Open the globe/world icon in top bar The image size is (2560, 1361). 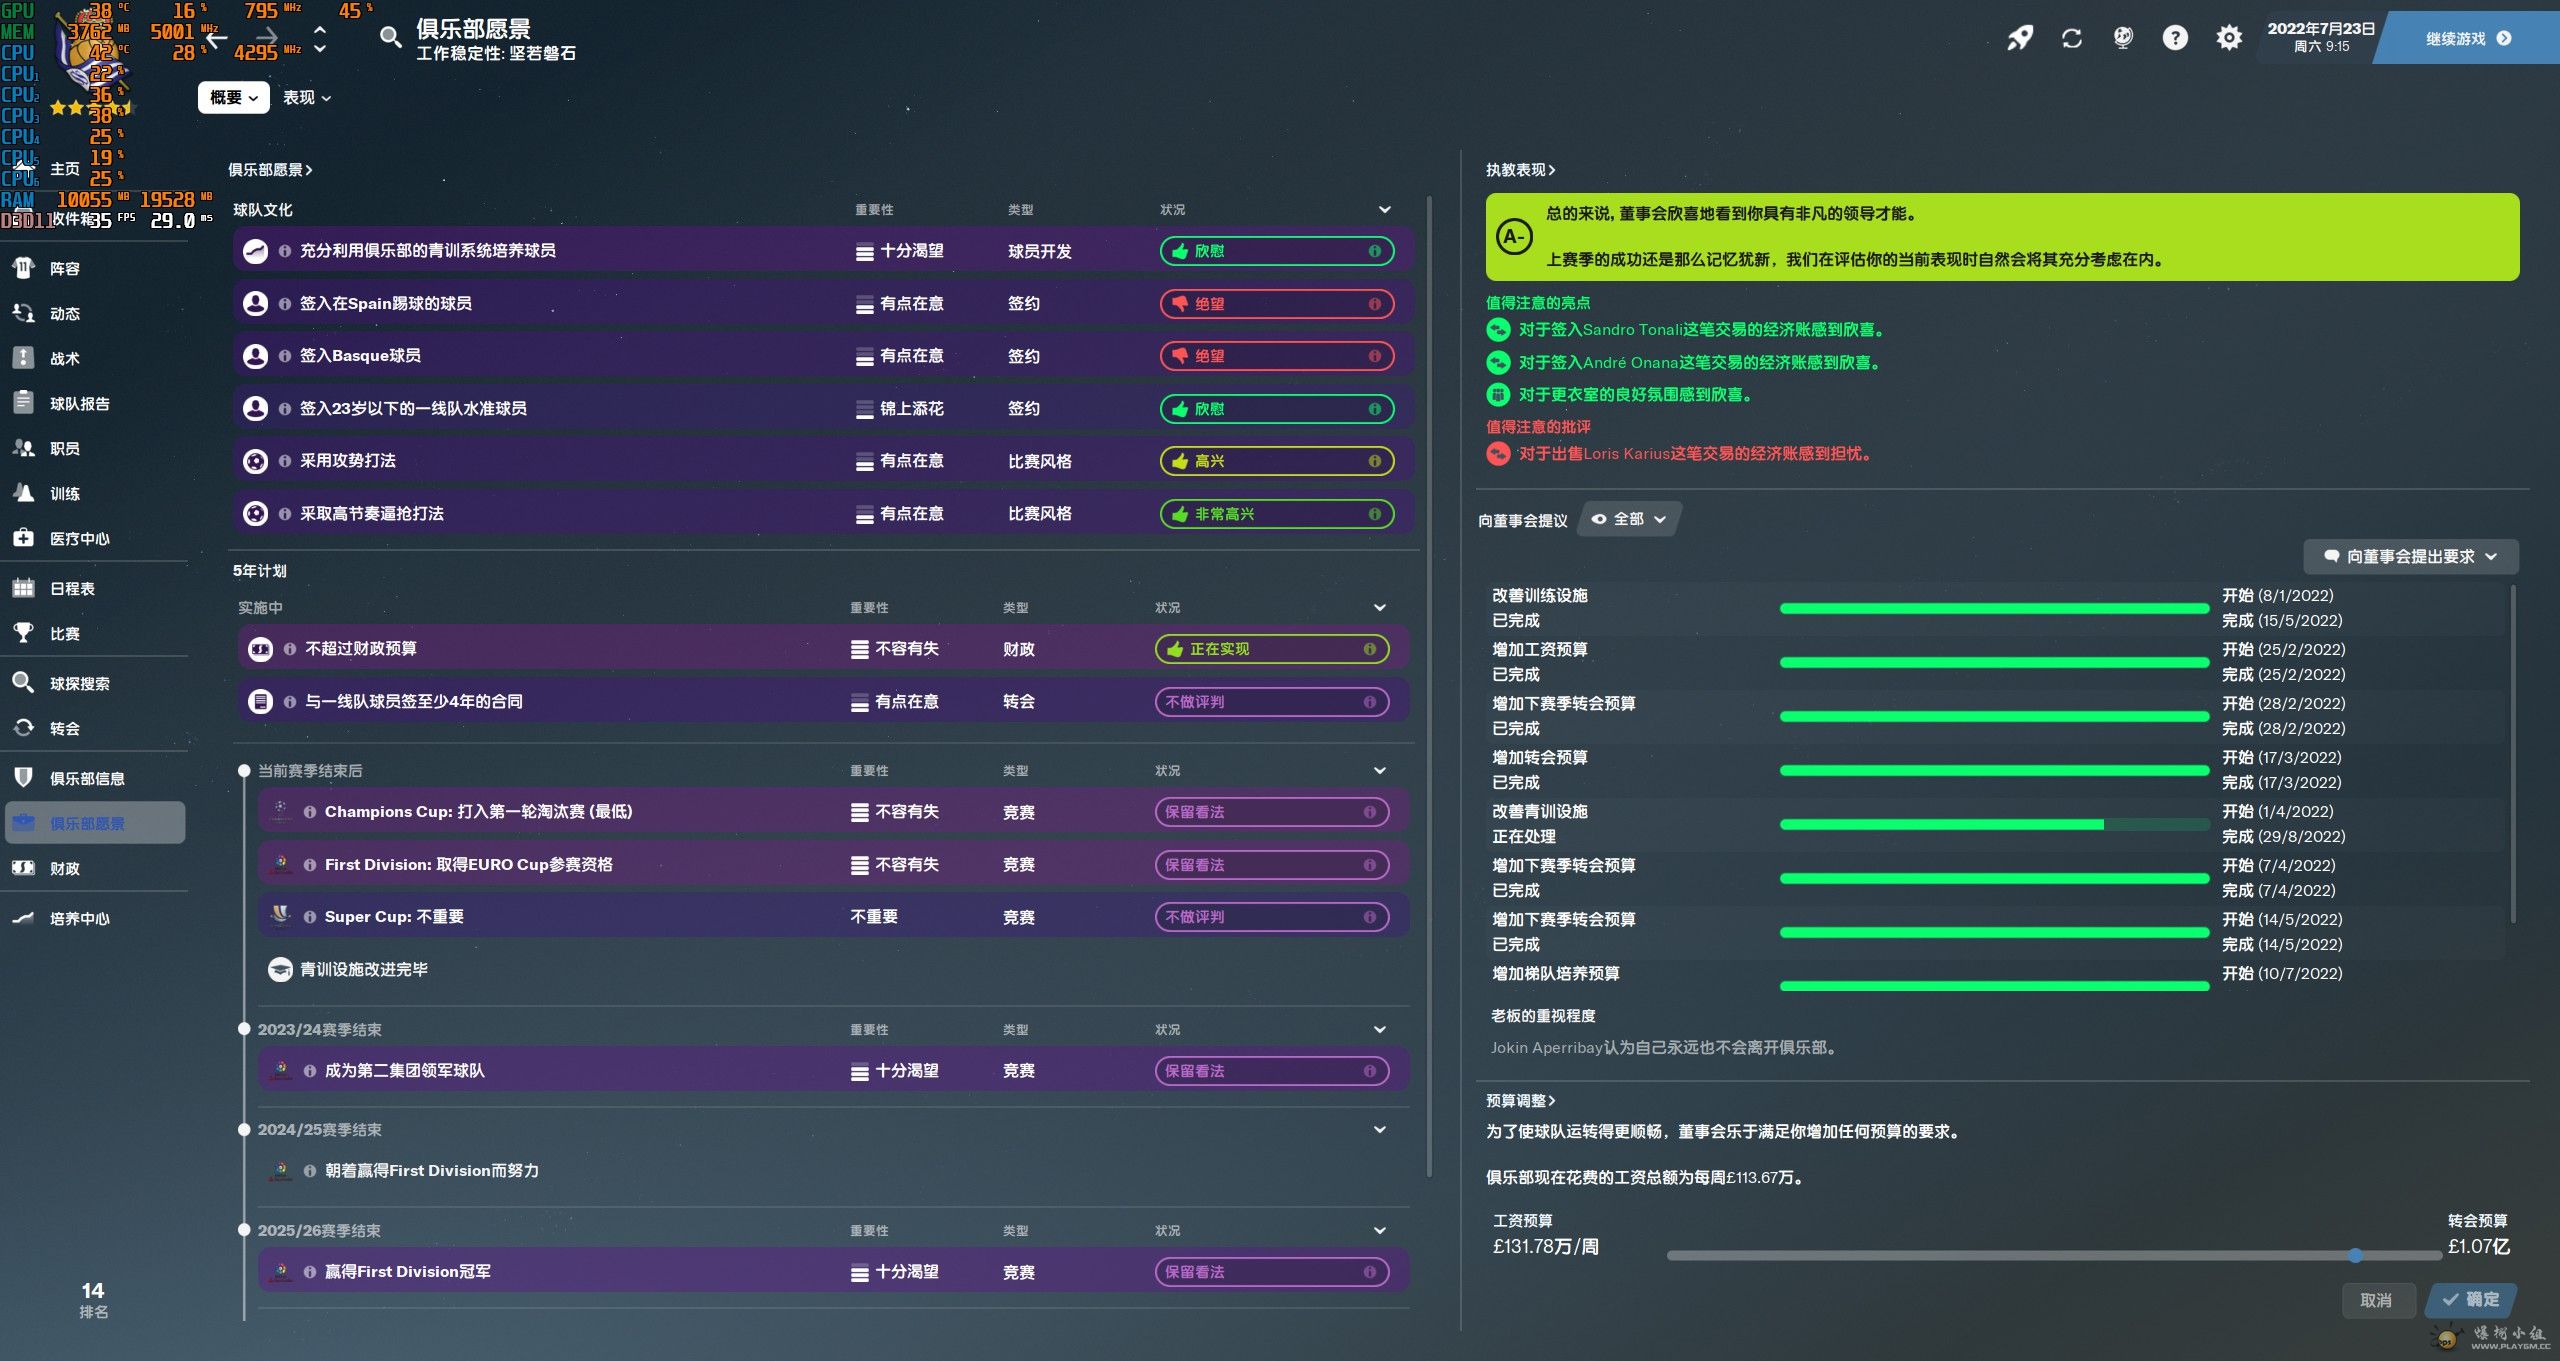pos(2123,38)
